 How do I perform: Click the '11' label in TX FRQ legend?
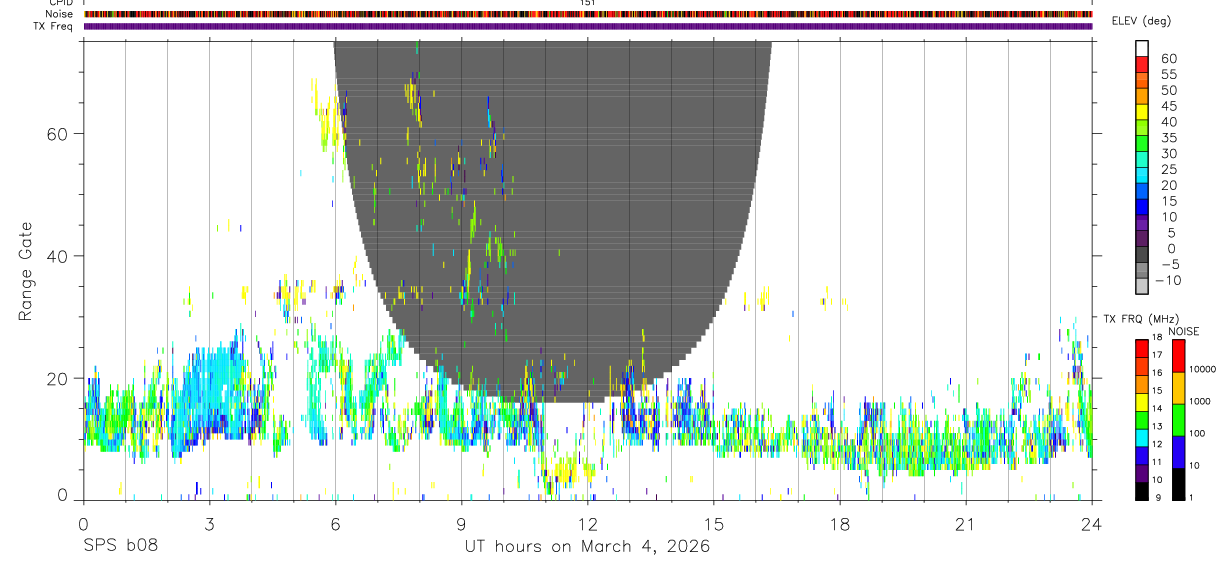tap(1157, 462)
